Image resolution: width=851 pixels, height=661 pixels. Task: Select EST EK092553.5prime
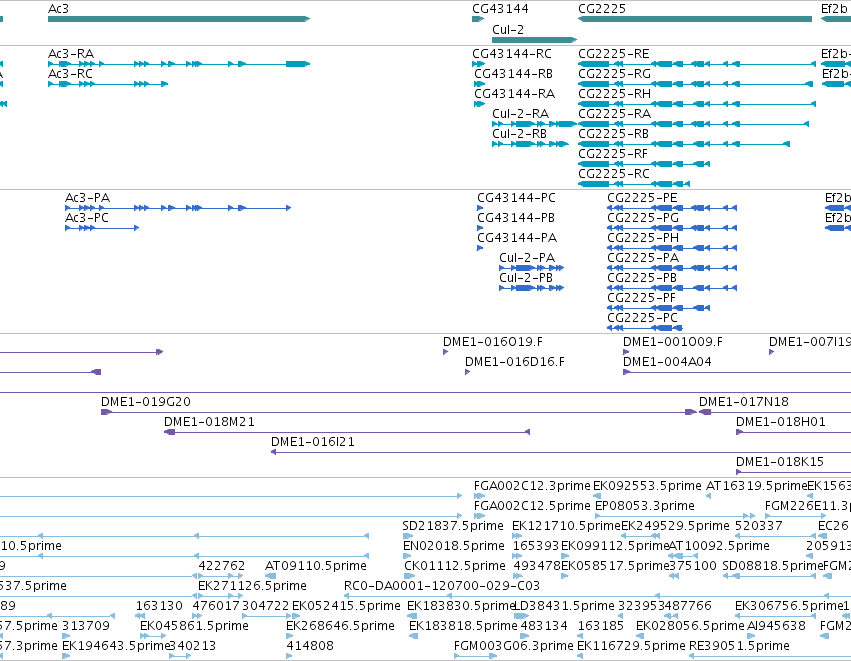647,486
